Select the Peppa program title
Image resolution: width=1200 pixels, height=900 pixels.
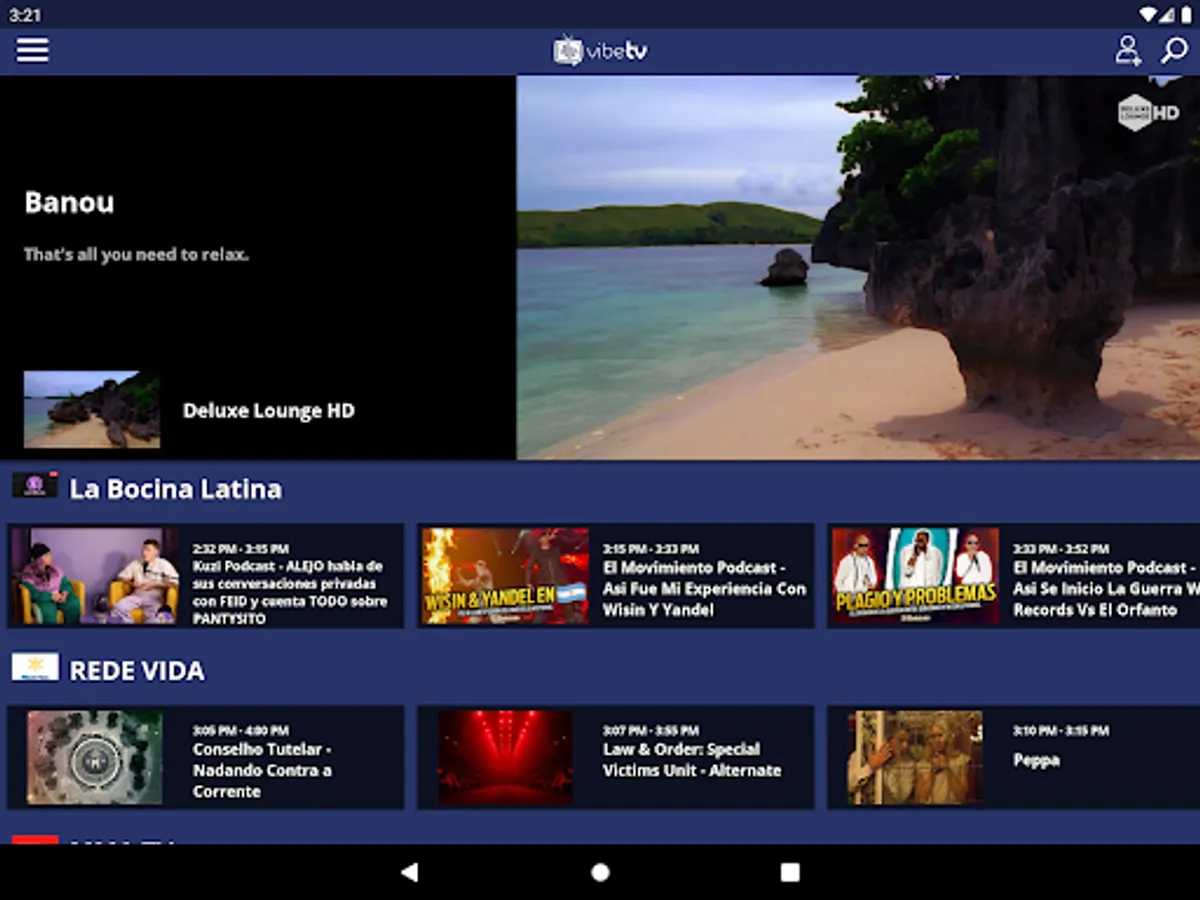tap(1036, 760)
